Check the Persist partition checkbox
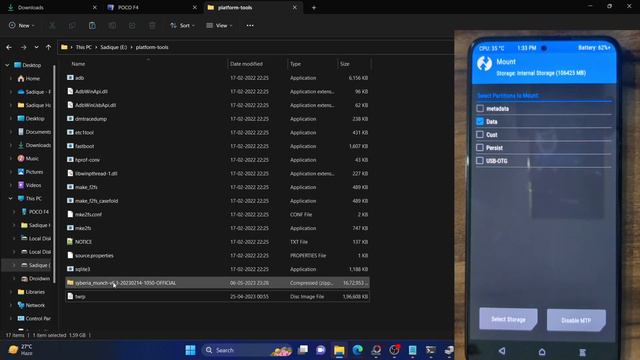 pyautogui.click(x=480, y=147)
